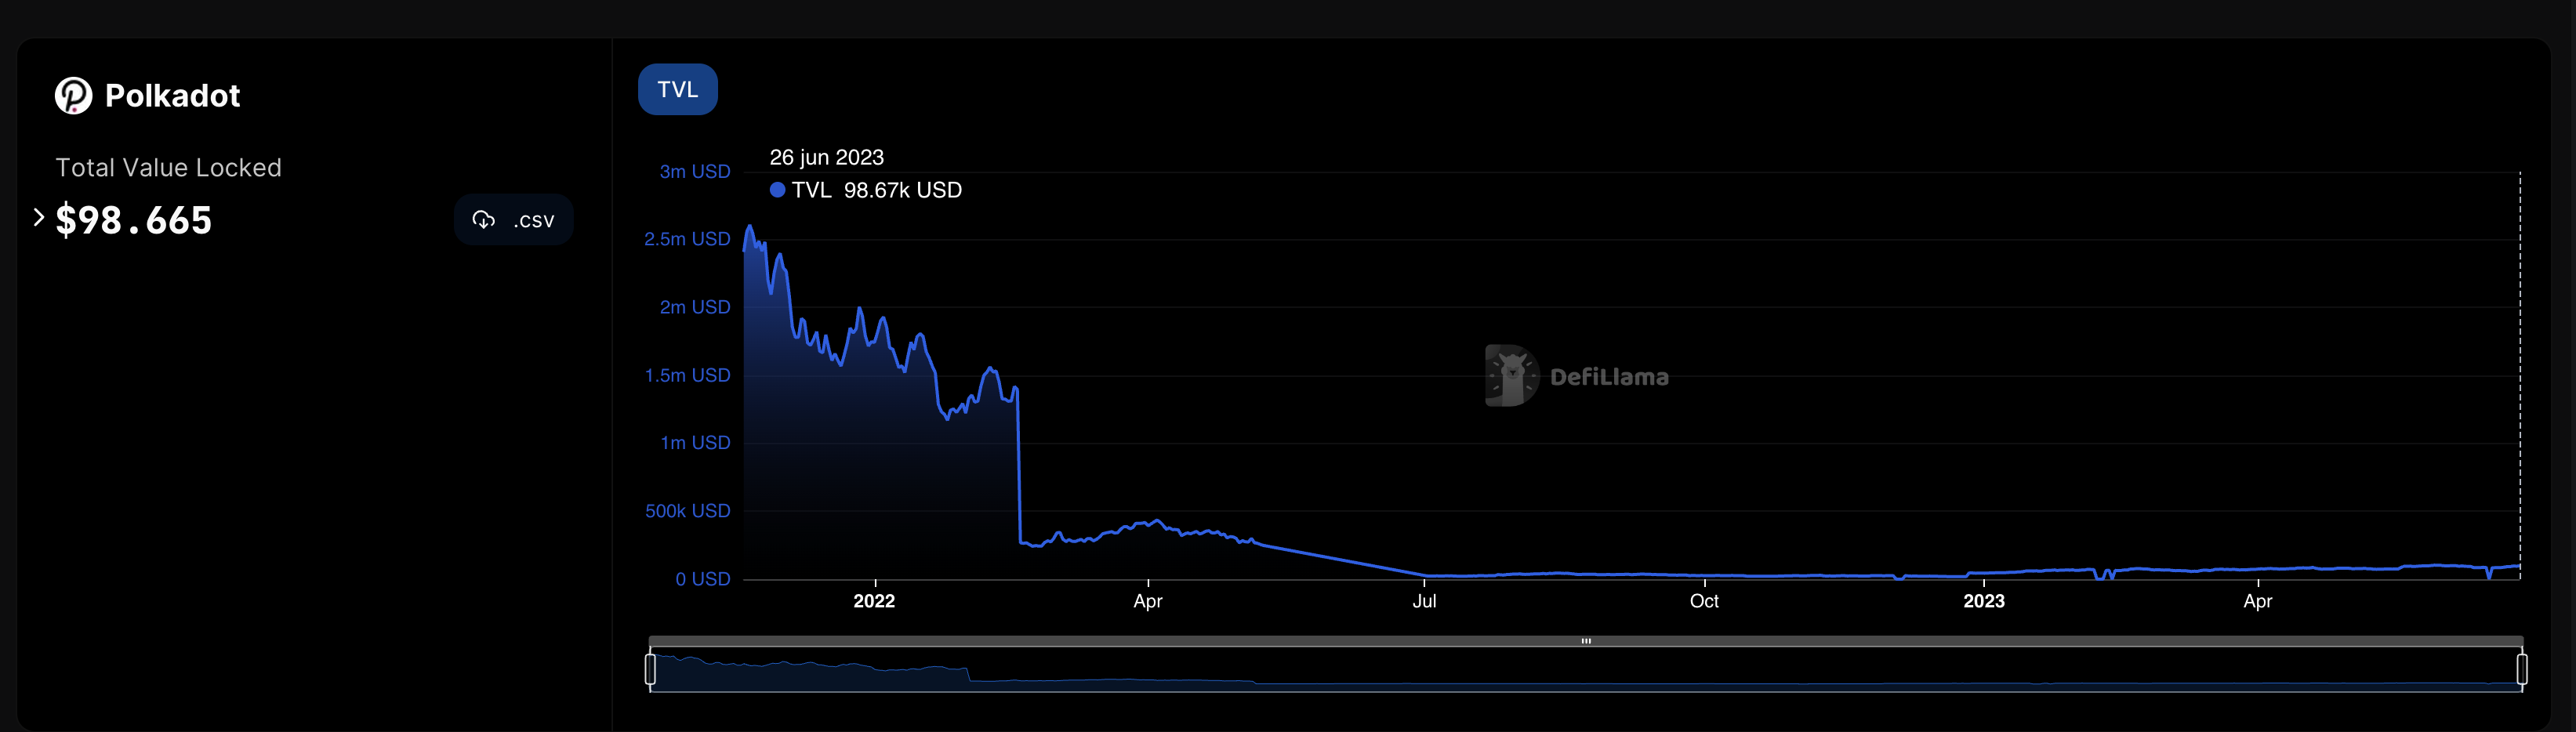Click the 500k USD y-axis label
The image size is (2576, 732).
coord(687,511)
